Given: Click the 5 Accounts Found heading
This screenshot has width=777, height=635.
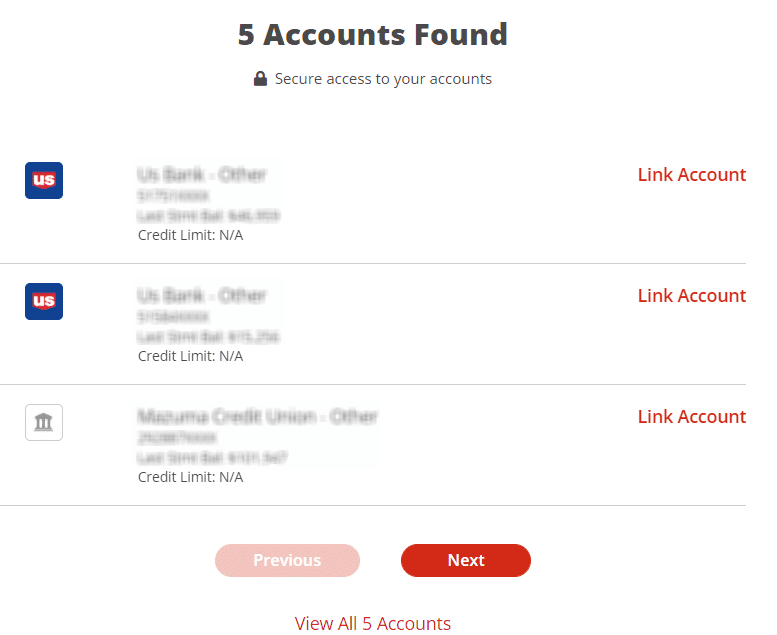Looking at the screenshot, I should click(373, 35).
